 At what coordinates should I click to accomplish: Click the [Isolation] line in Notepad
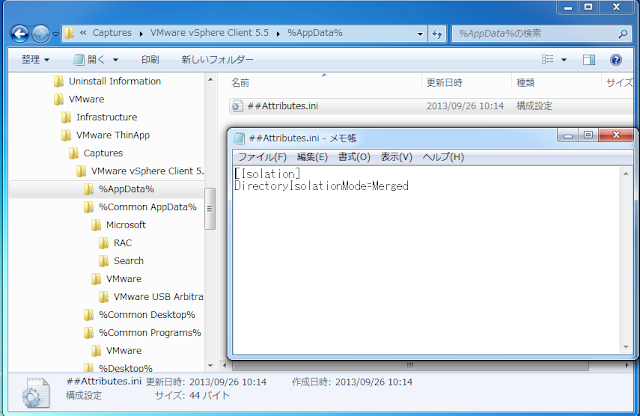coord(267,174)
